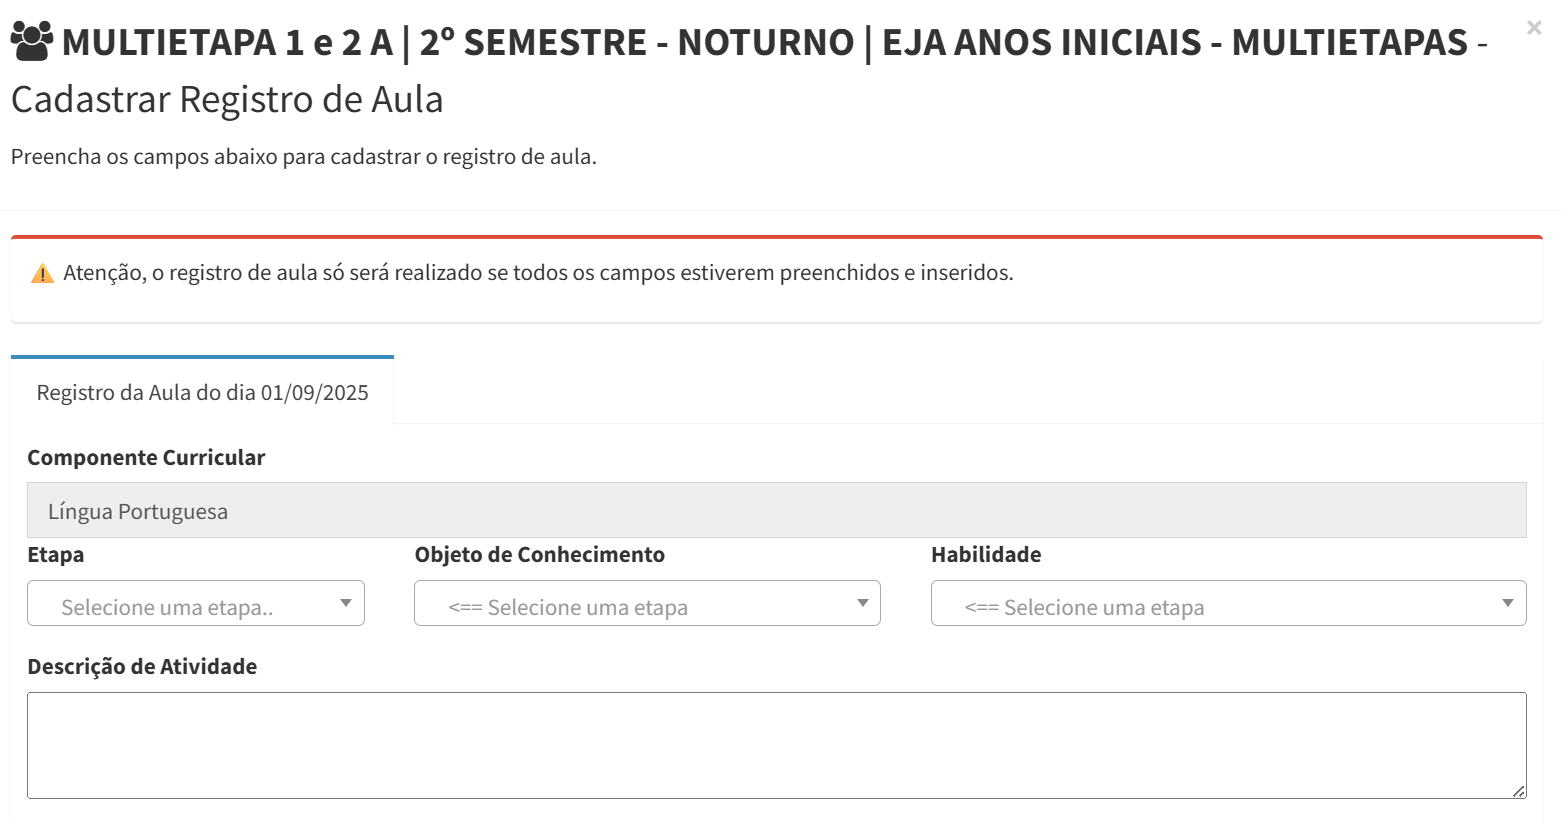The height and width of the screenshot is (823, 1562).
Task: Click the Cadastrar Registro de Aula subtitle
Action: pos(227,100)
